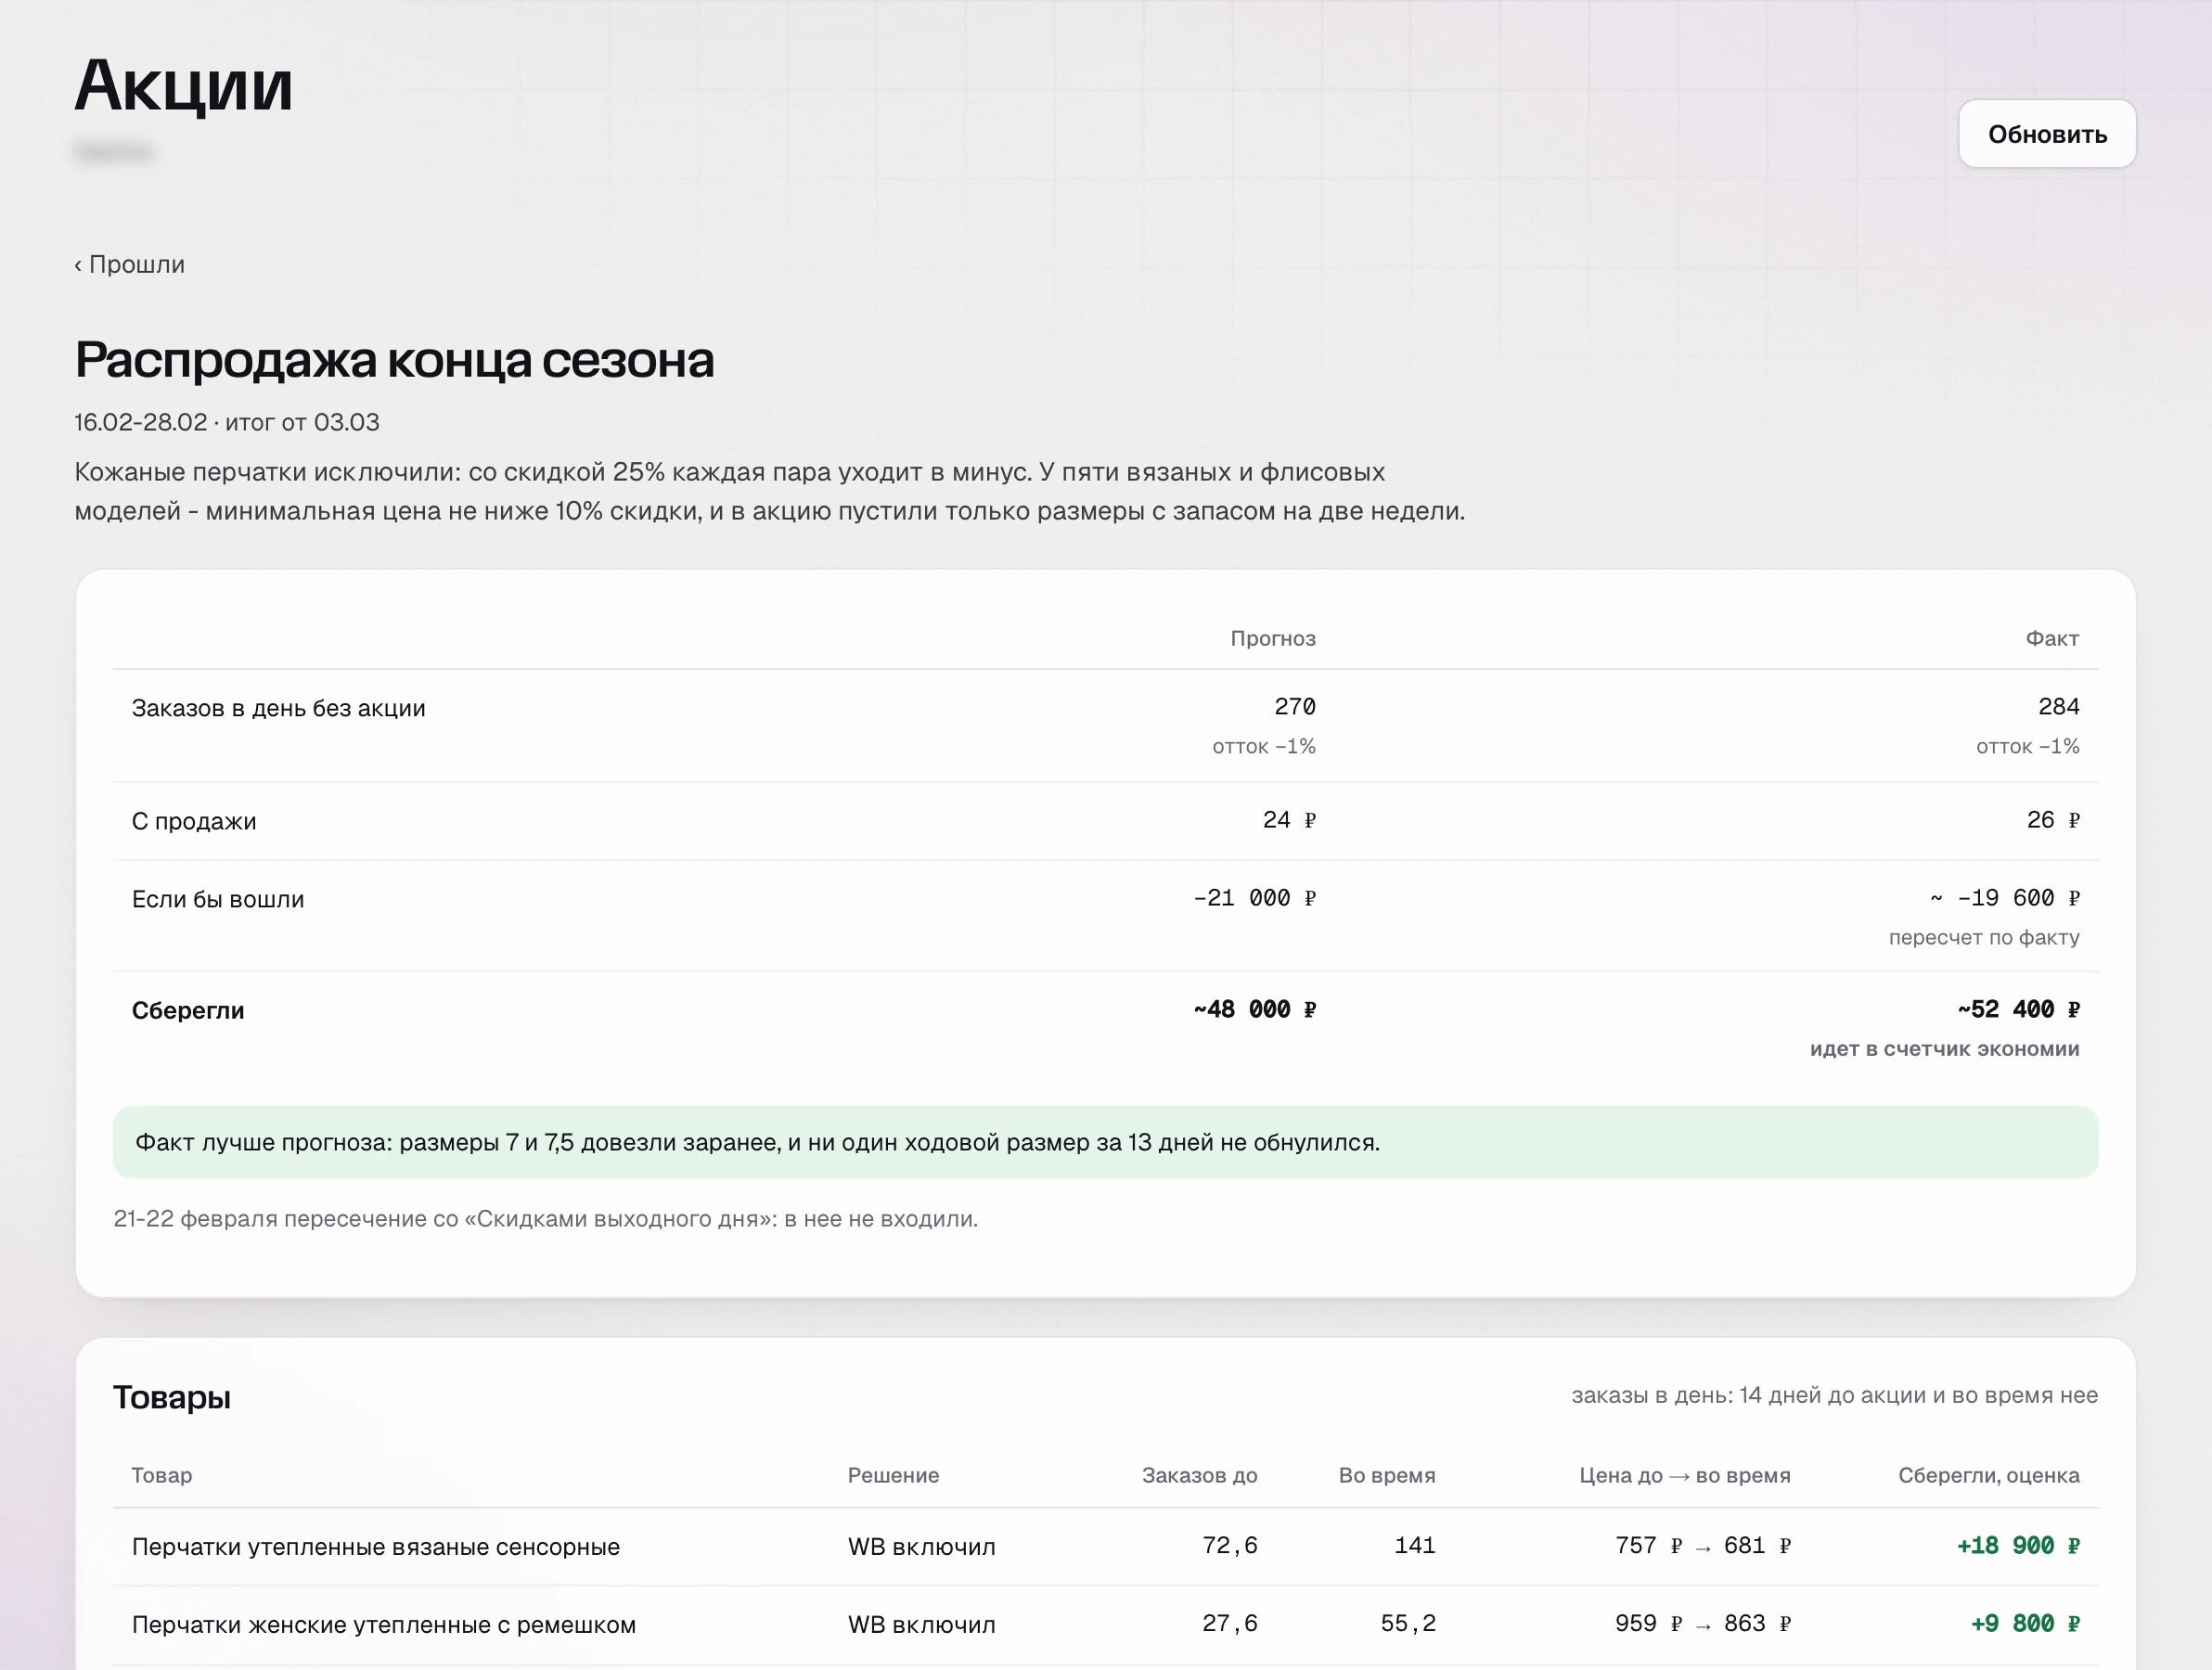Click during-promo value 55,2
The image size is (2212, 1670).
(x=1408, y=1624)
